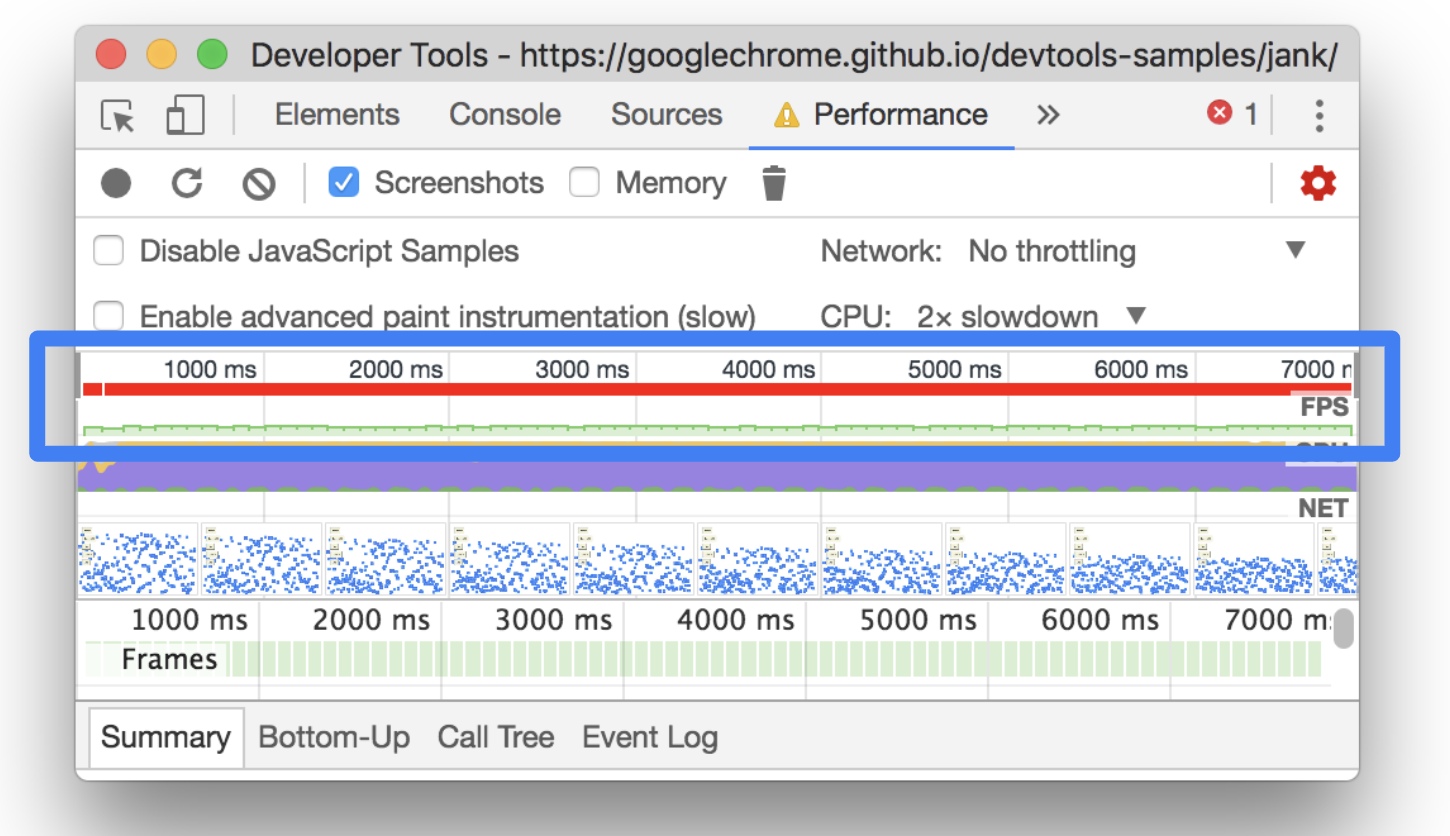Click the Frames track label
The image size is (1450, 836).
pyautogui.click(x=169, y=659)
